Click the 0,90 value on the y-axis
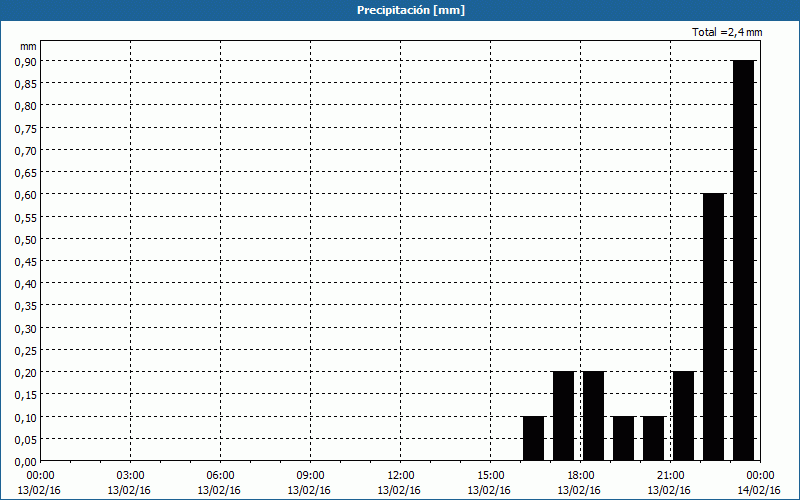The height and width of the screenshot is (500, 800). point(25,61)
